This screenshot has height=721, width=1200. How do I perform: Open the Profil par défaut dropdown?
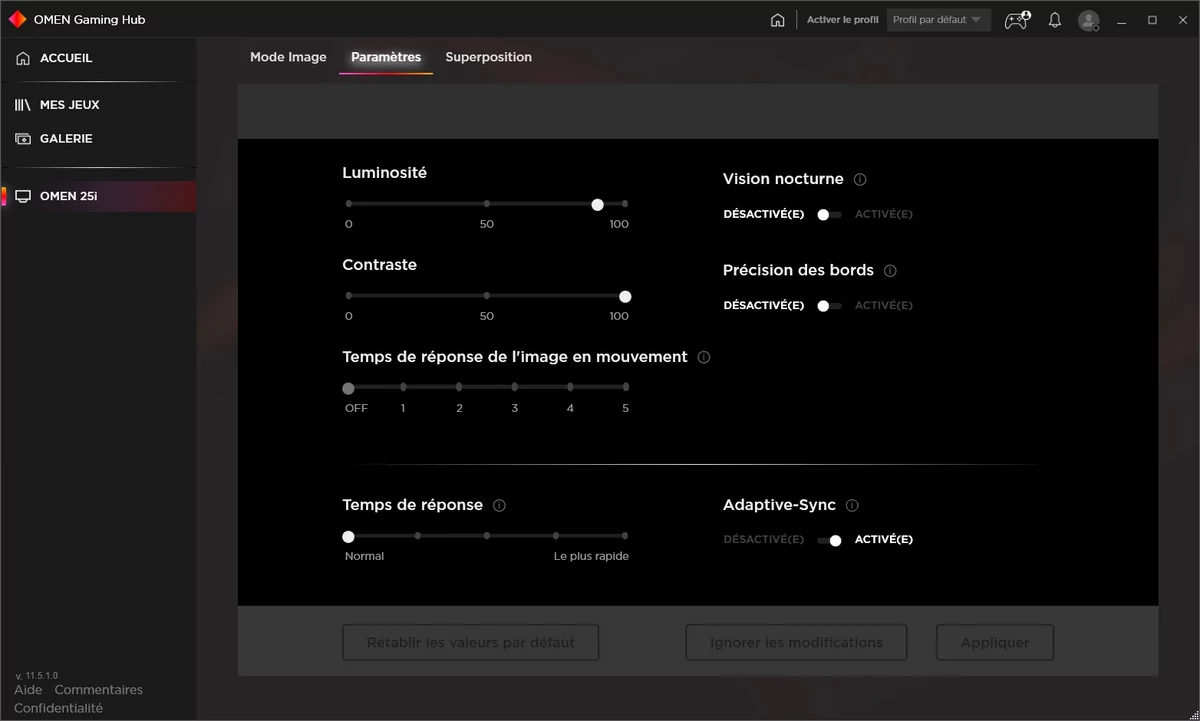pos(938,20)
